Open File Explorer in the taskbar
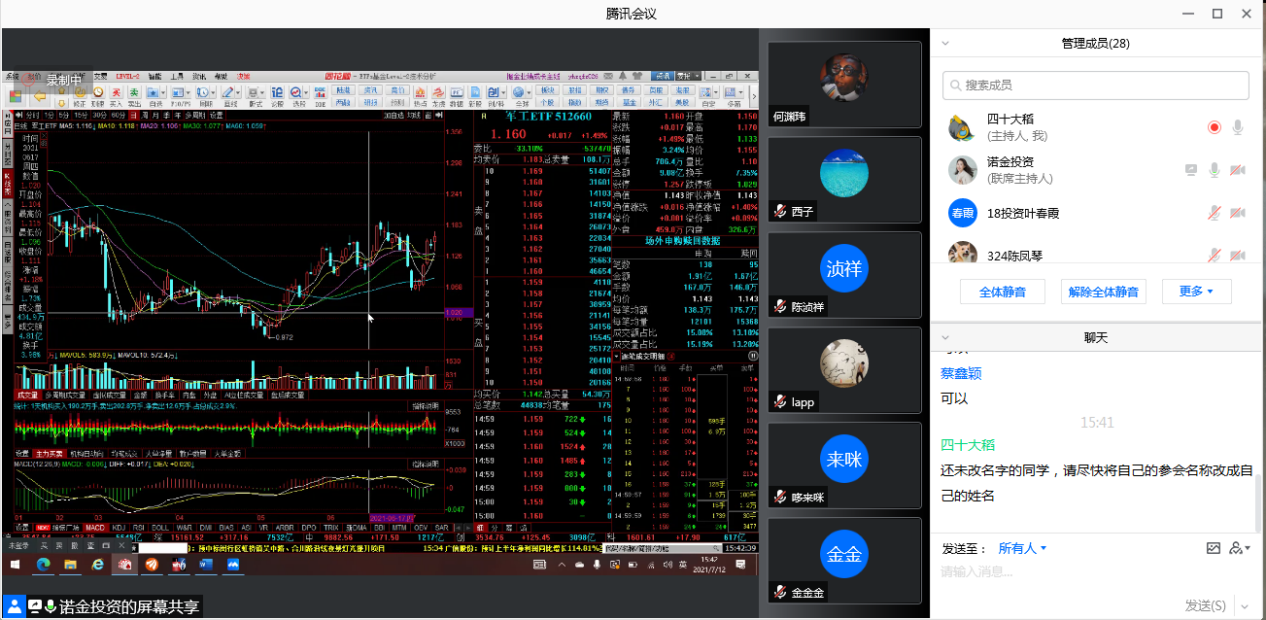The height and width of the screenshot is (620, 1266). 70,564
